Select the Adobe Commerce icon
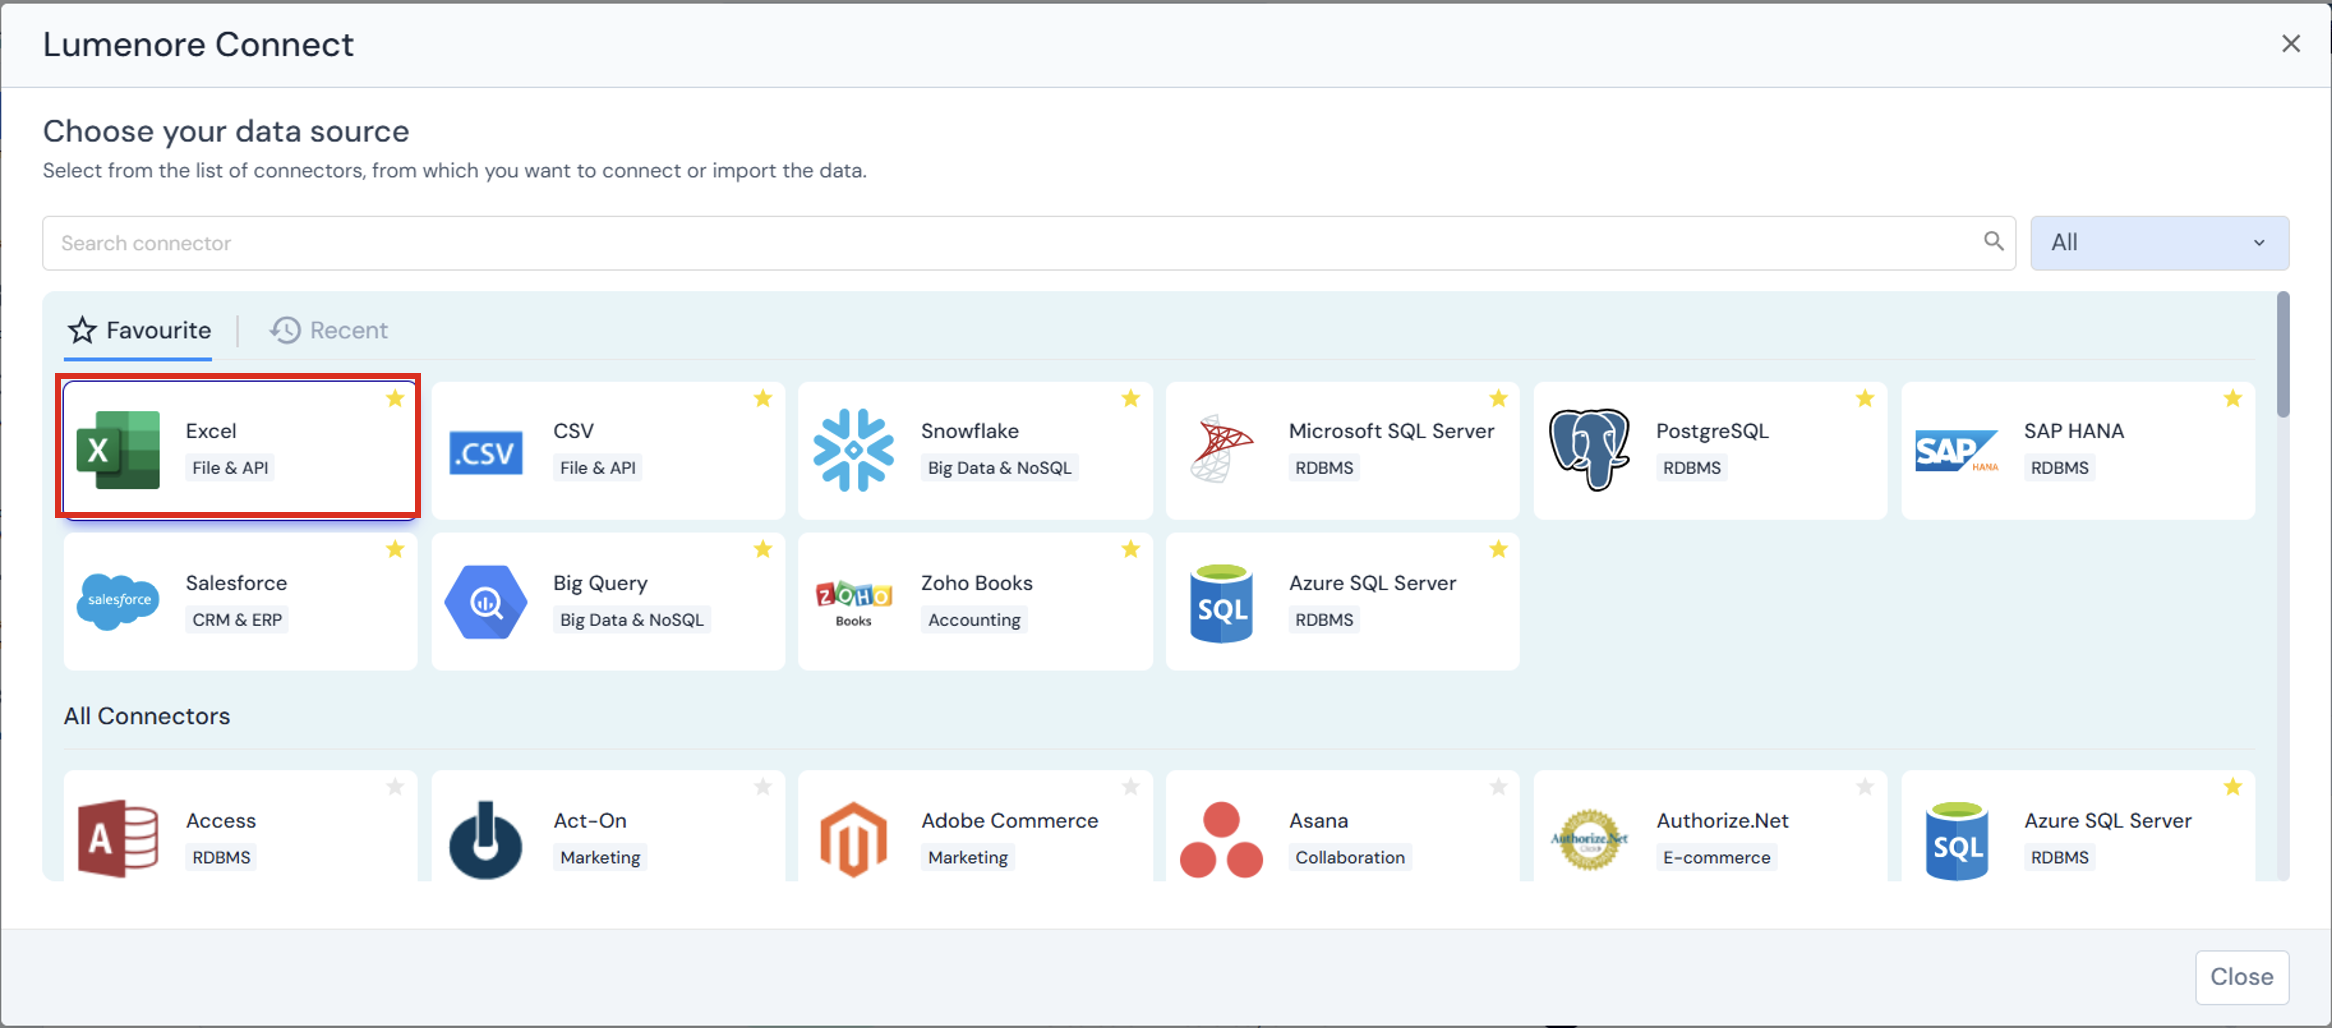The height and width of the screenshot is (1028, 2332). tap(853, 839)
